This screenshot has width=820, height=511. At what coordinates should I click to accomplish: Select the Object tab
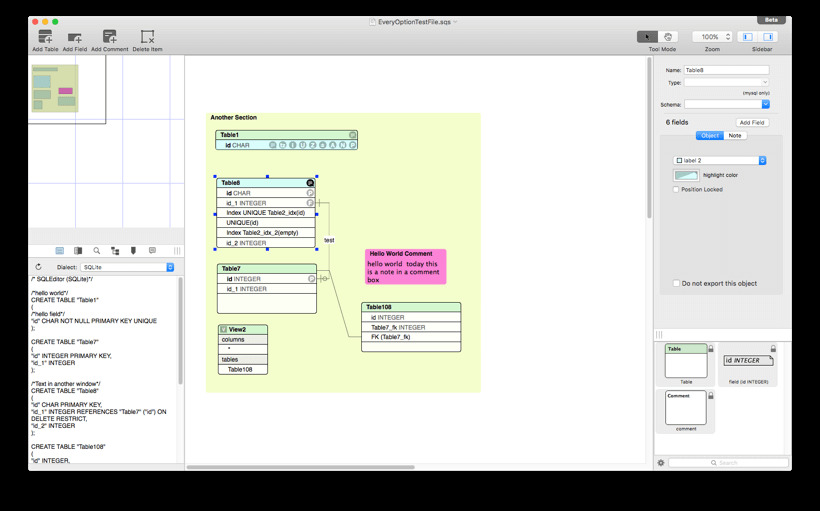coord(710,135)
